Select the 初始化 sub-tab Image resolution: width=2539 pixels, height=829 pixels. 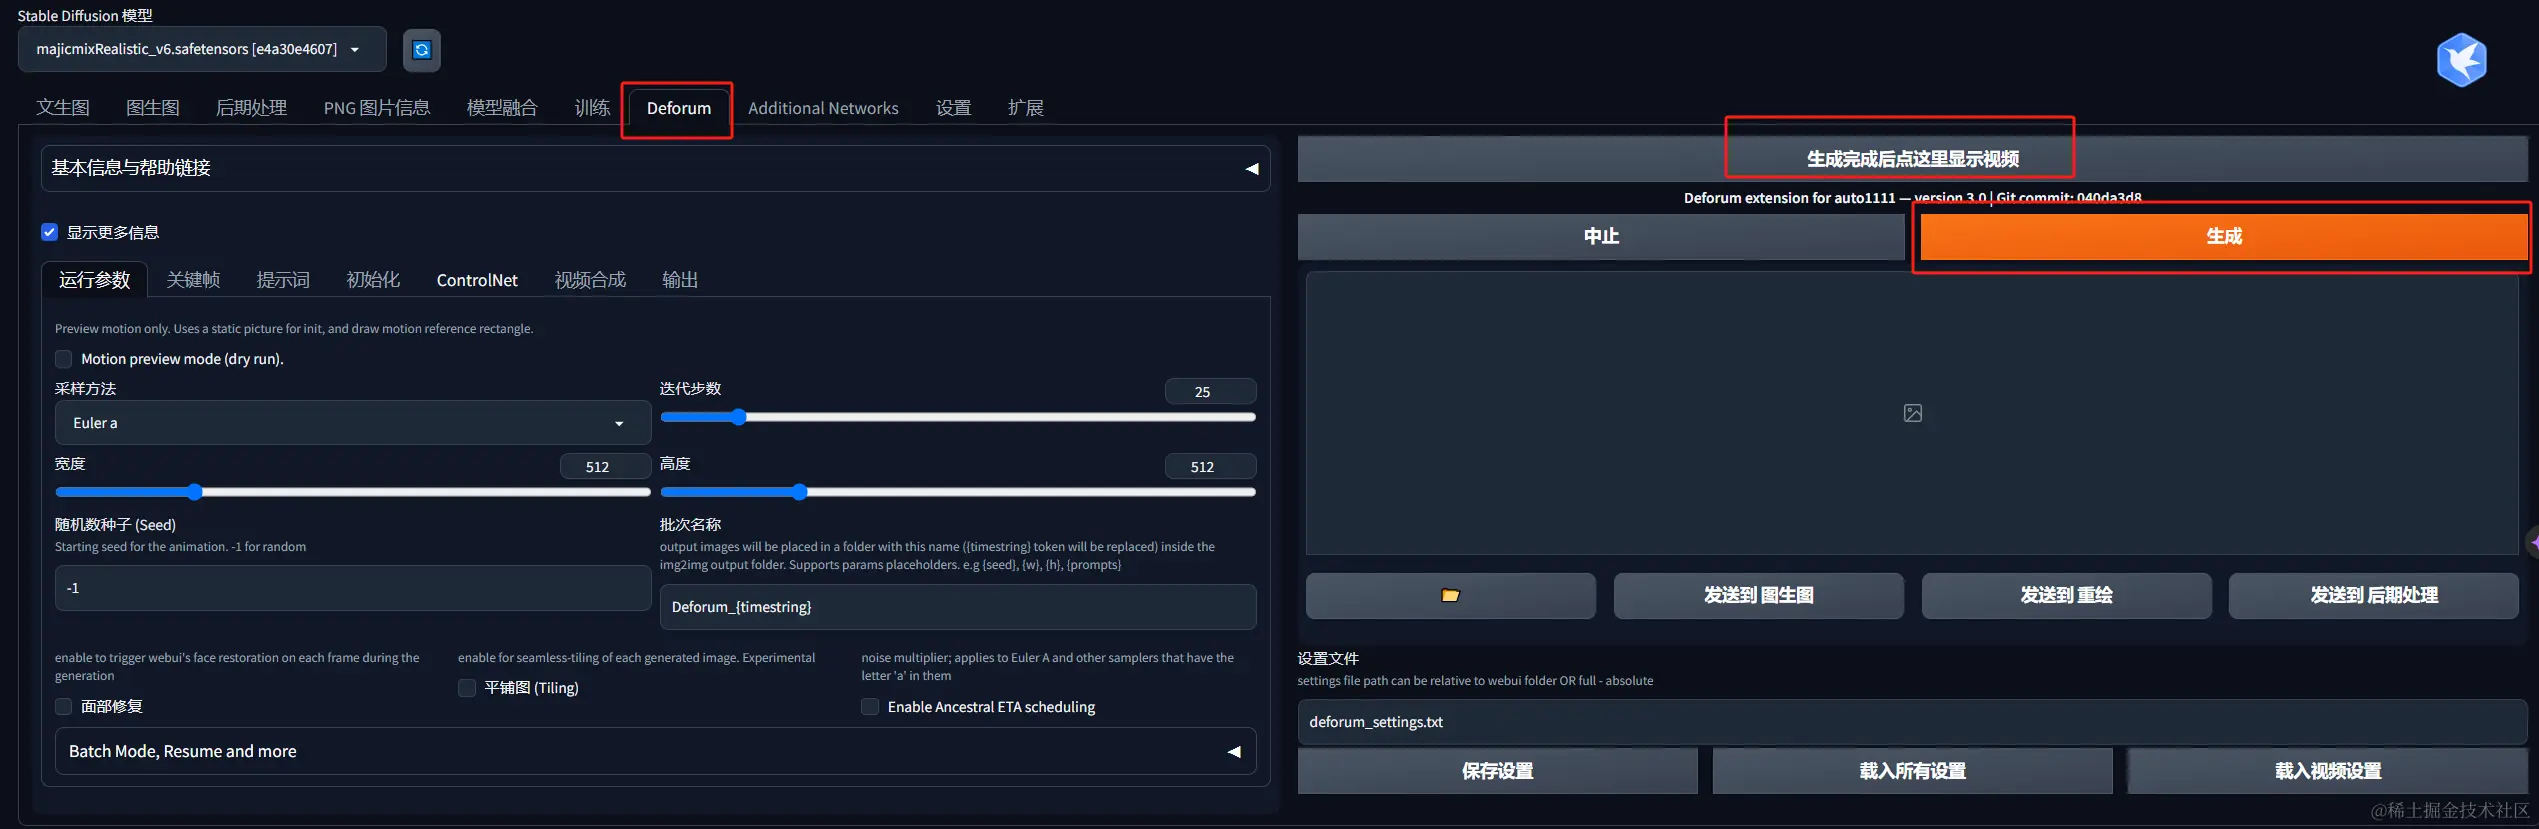(x=373, y=280)
